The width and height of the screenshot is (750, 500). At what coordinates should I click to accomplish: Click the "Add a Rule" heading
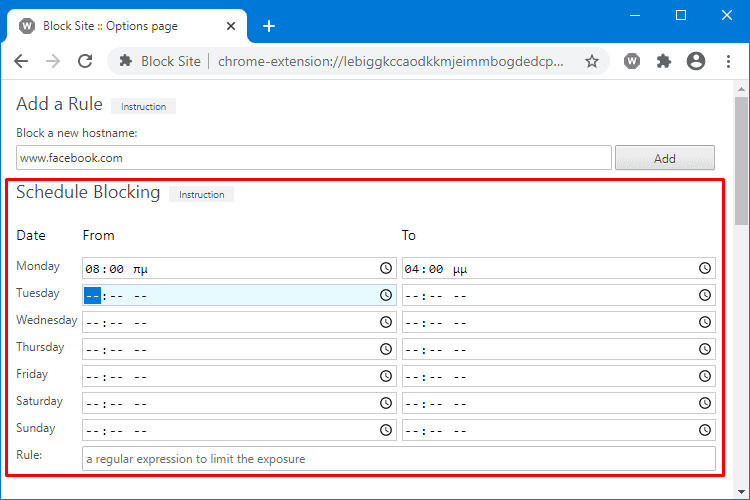tap(59, 104)
